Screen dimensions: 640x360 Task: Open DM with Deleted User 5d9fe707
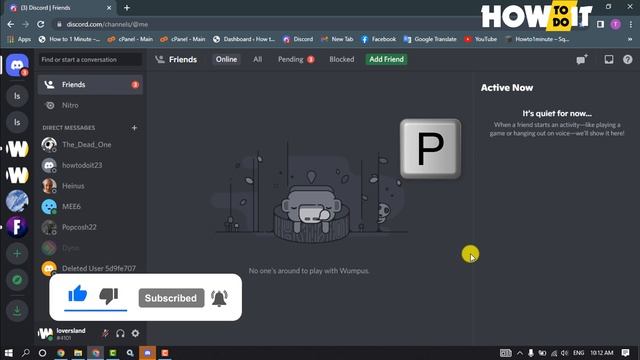click(90, 268)
